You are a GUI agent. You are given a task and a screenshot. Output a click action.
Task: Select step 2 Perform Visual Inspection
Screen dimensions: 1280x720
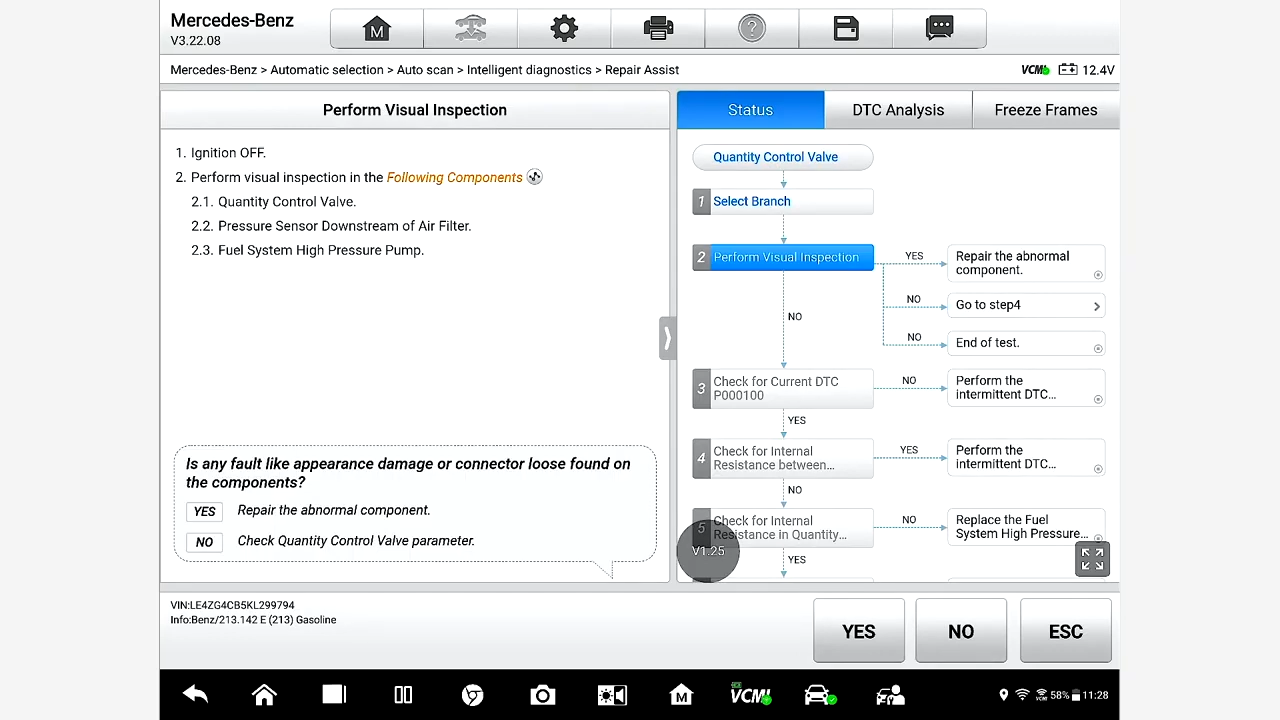point(782,257)
